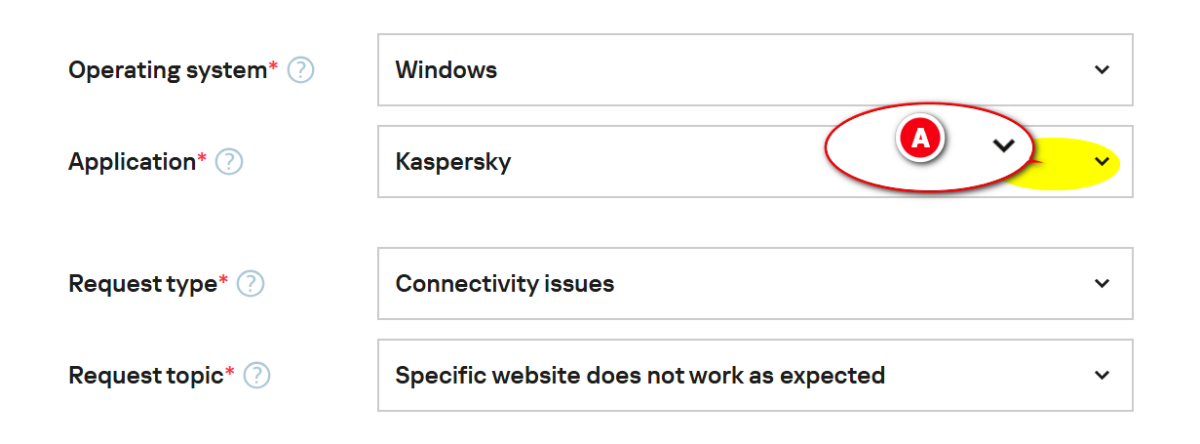This screenshot has width=1200, height=444.
Task: Expand the Connectivity issues dropdown arrow
Action: click(1102, 284)
